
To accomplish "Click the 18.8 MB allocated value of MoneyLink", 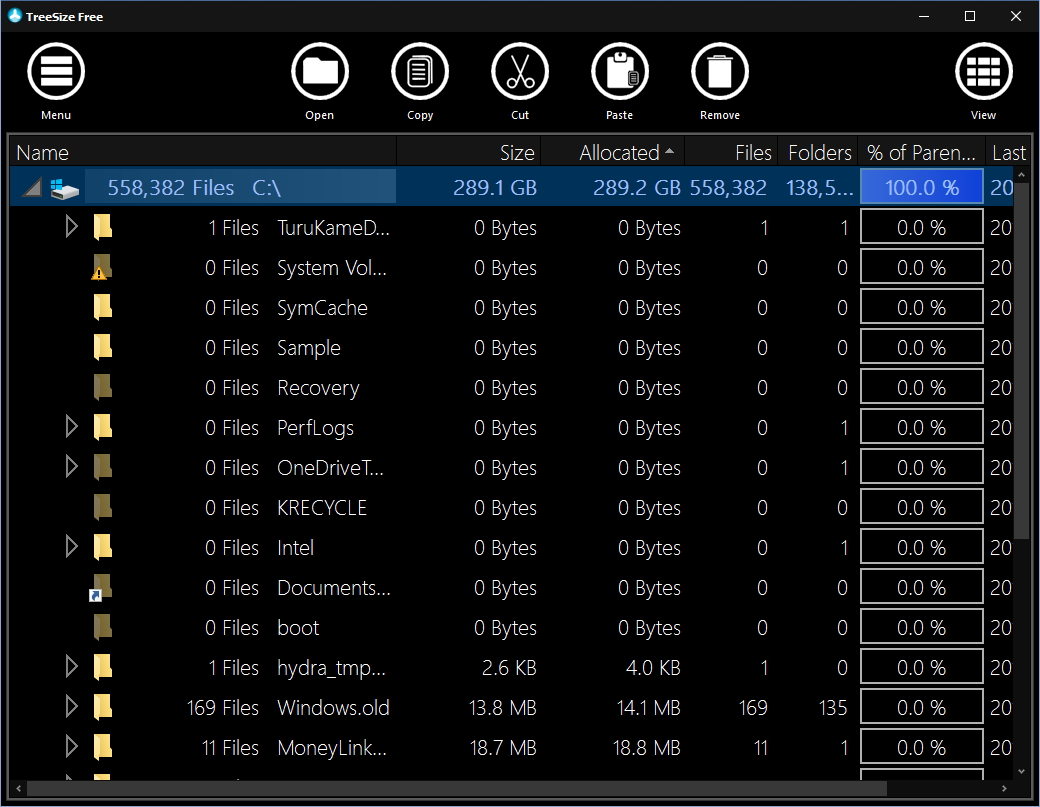I will coord(647,748).
